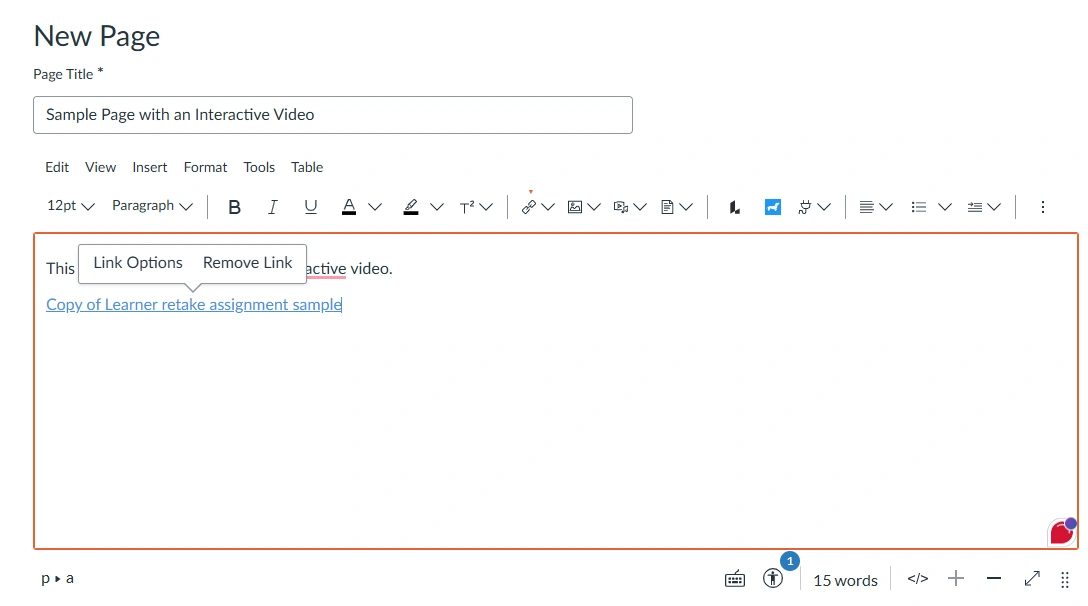The image size is (1088, 606).
Task: Click the Copy of Learner retake assignment link
Action: pyautogui.click(x=194, y=305)
